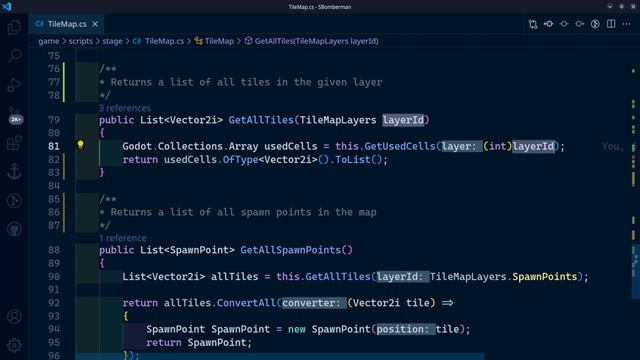Open the Extensions view
The height and width of the screenshot is (360, 640).
coord(14,143)
